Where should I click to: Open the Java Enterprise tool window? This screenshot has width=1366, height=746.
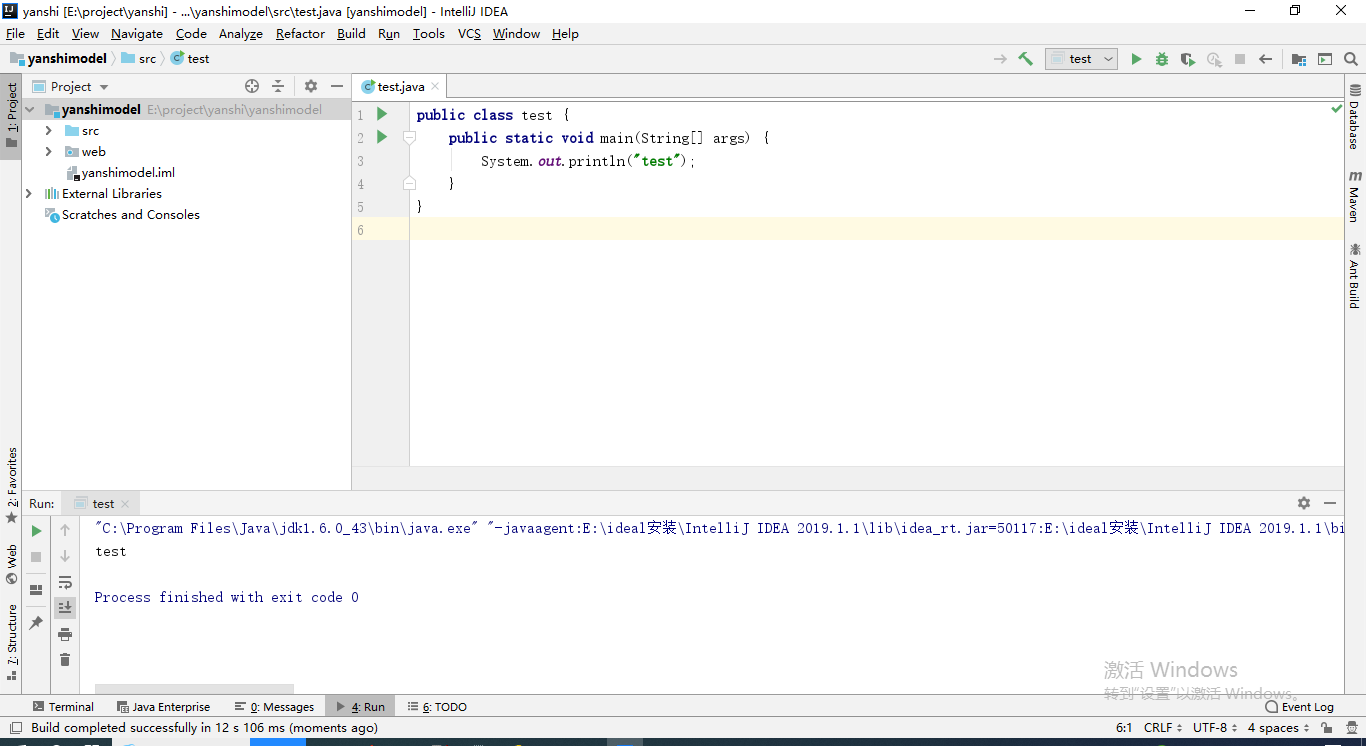coord(163,706)
